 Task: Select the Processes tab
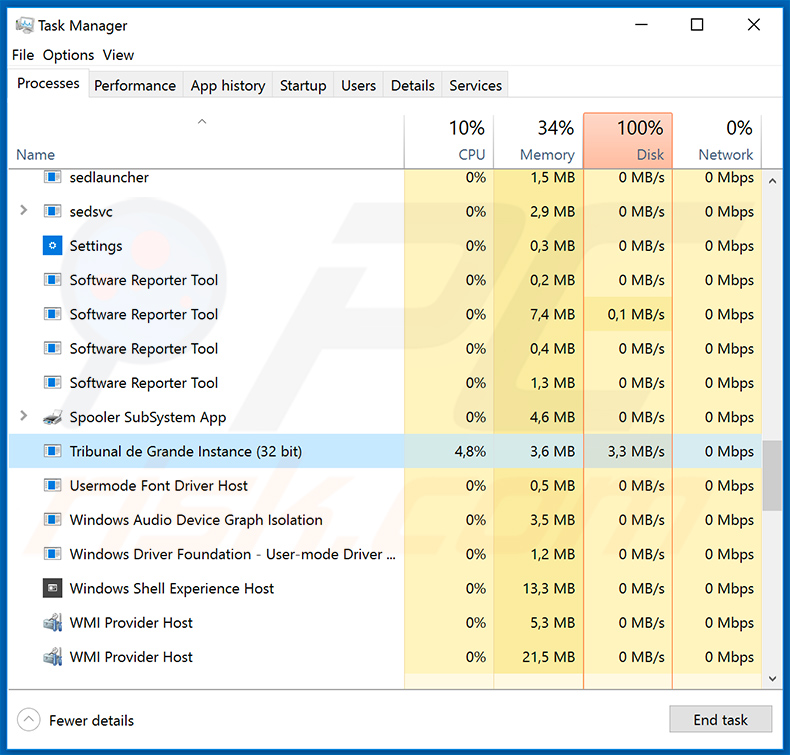pos(48,83)
